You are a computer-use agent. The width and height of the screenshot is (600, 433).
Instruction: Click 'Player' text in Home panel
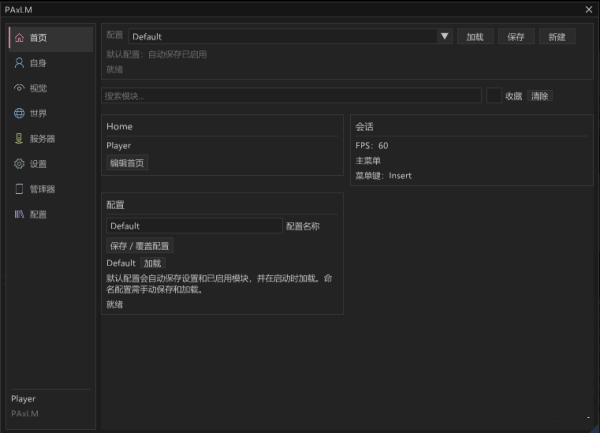pos(119,146)
